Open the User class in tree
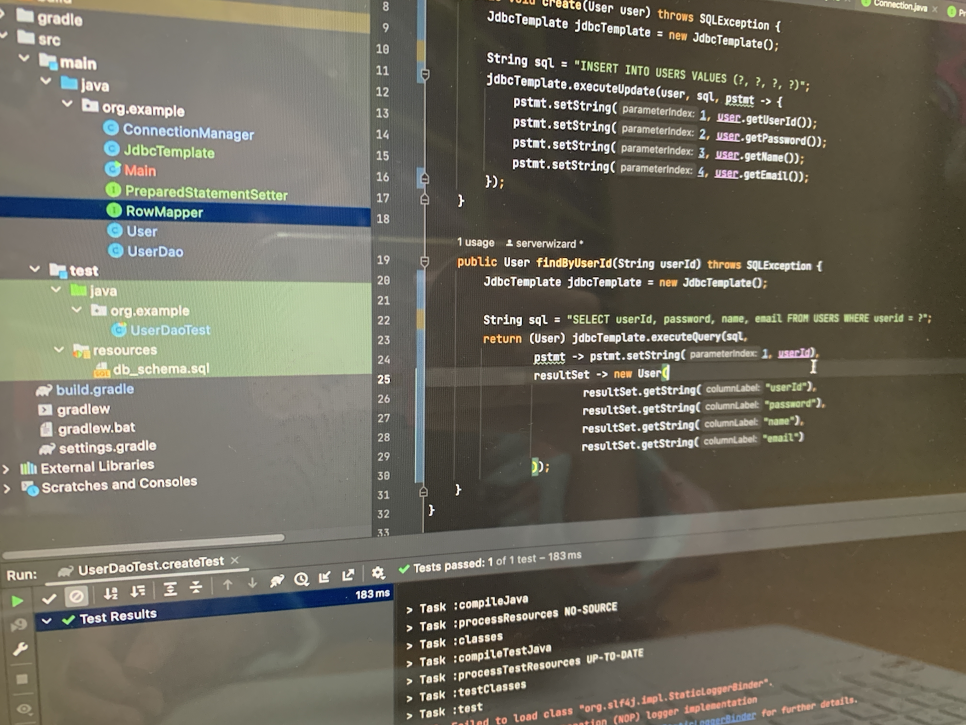 coord(142,232)
